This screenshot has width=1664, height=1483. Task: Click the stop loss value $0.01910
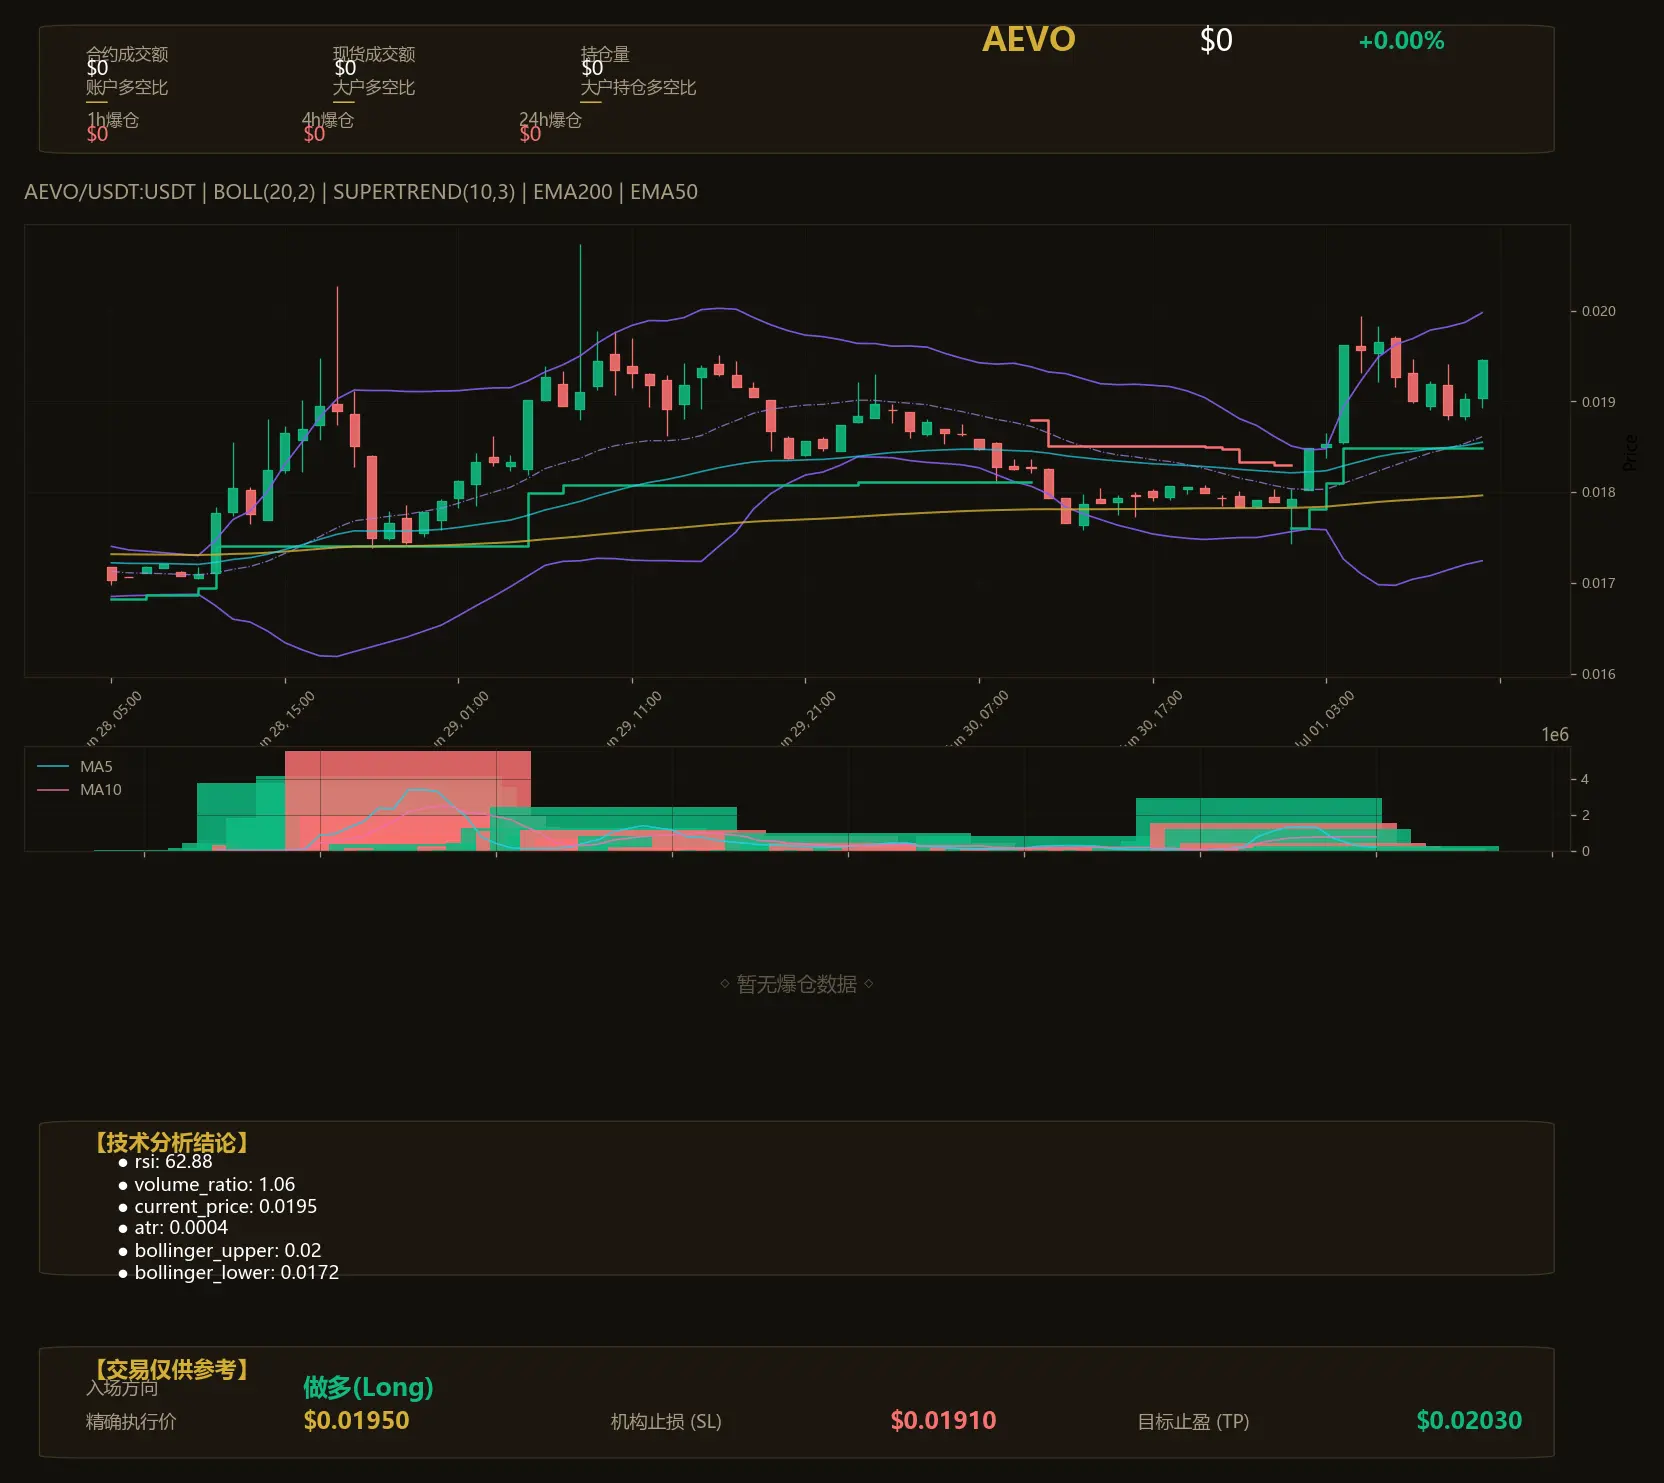click(x=943, y=1421)
